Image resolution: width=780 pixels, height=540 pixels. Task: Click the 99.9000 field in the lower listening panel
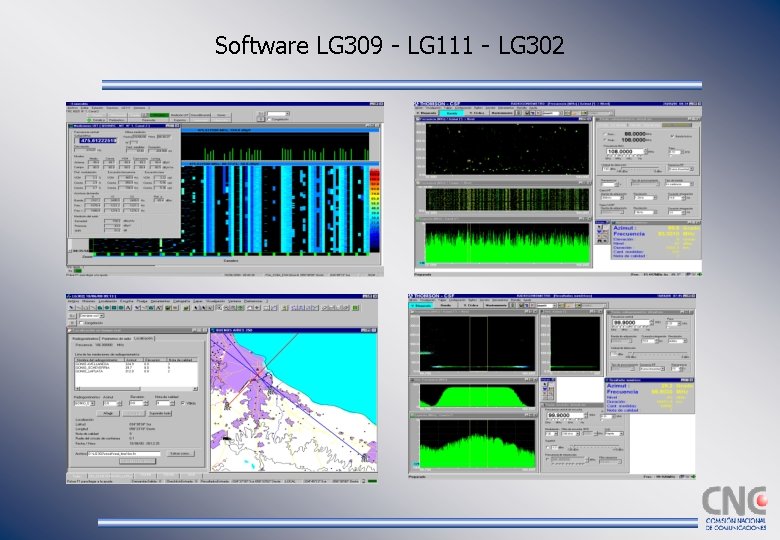click(x=565, y=415)
